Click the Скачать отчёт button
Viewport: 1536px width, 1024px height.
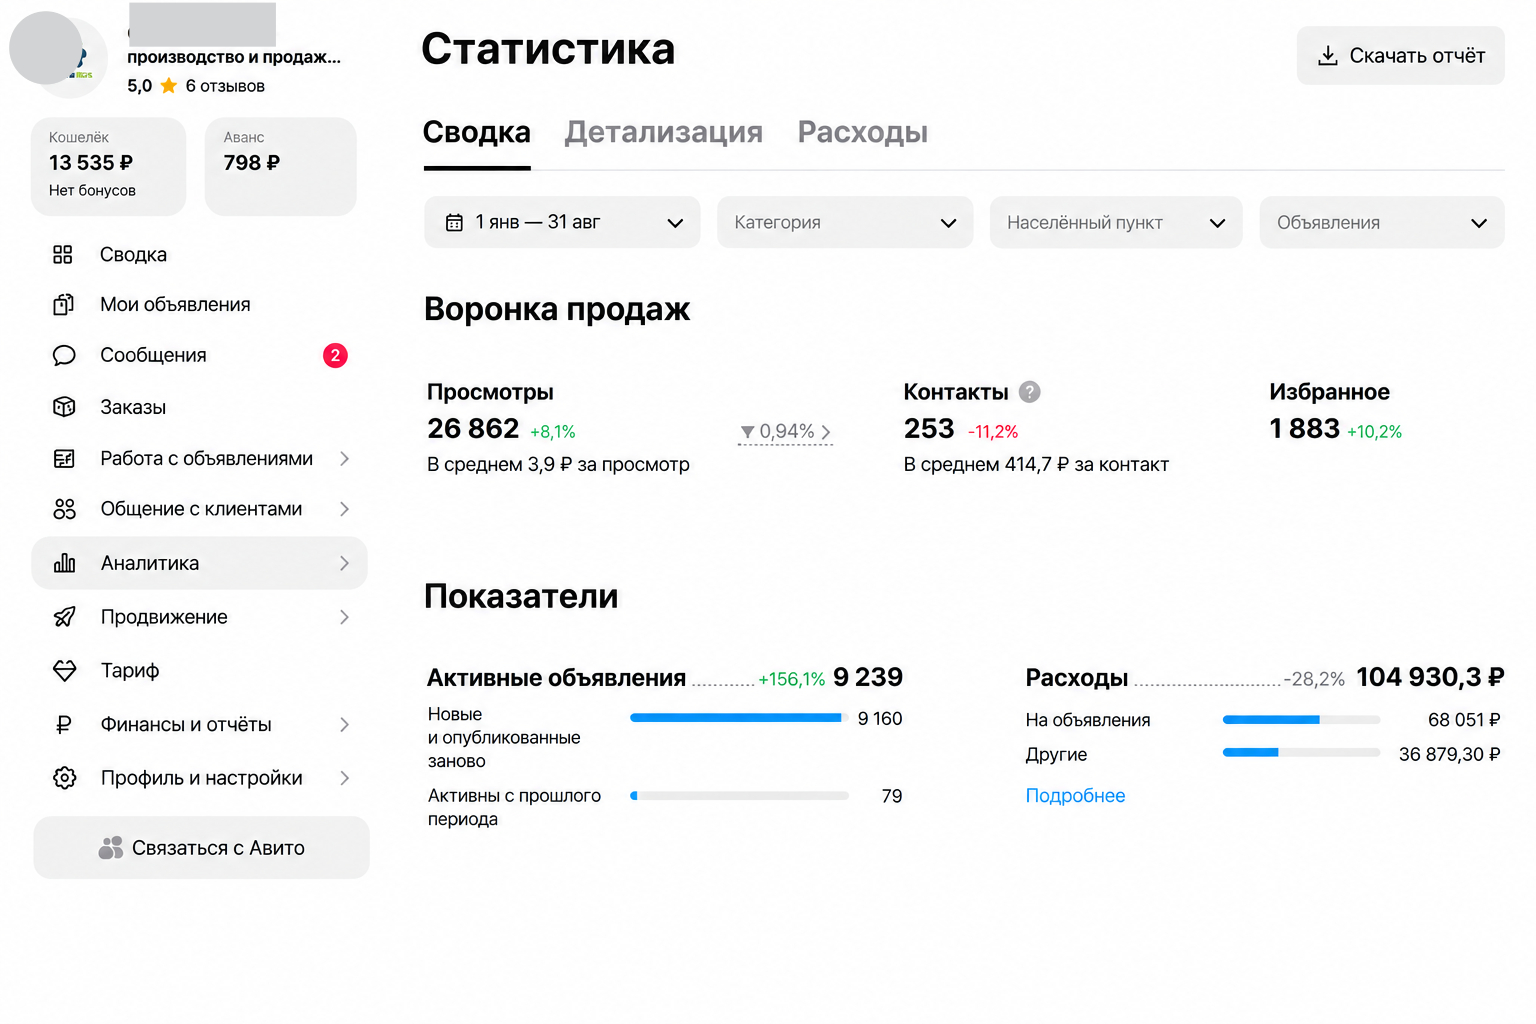tap(1401, 56)
